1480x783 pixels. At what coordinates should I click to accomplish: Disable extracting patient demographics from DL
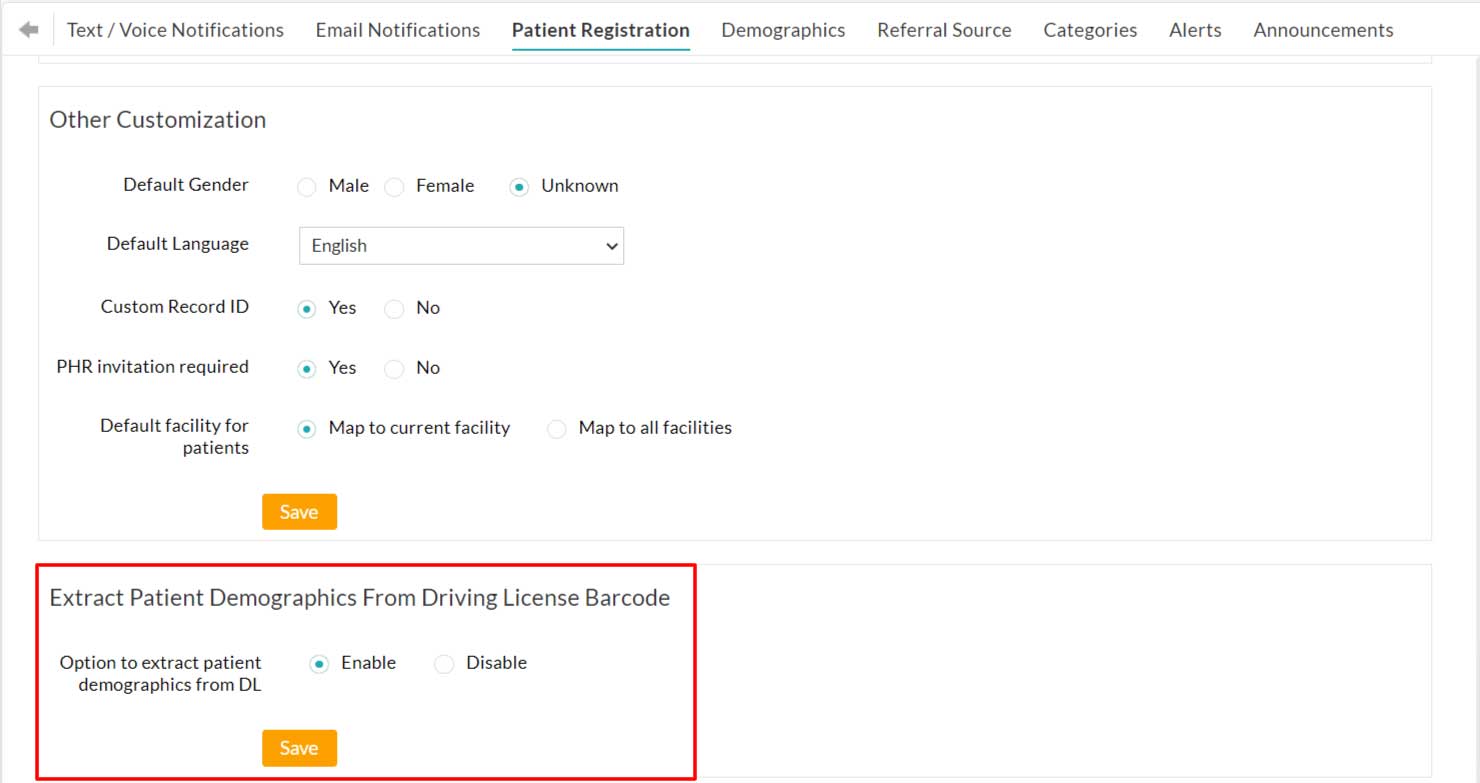[443, 663]
